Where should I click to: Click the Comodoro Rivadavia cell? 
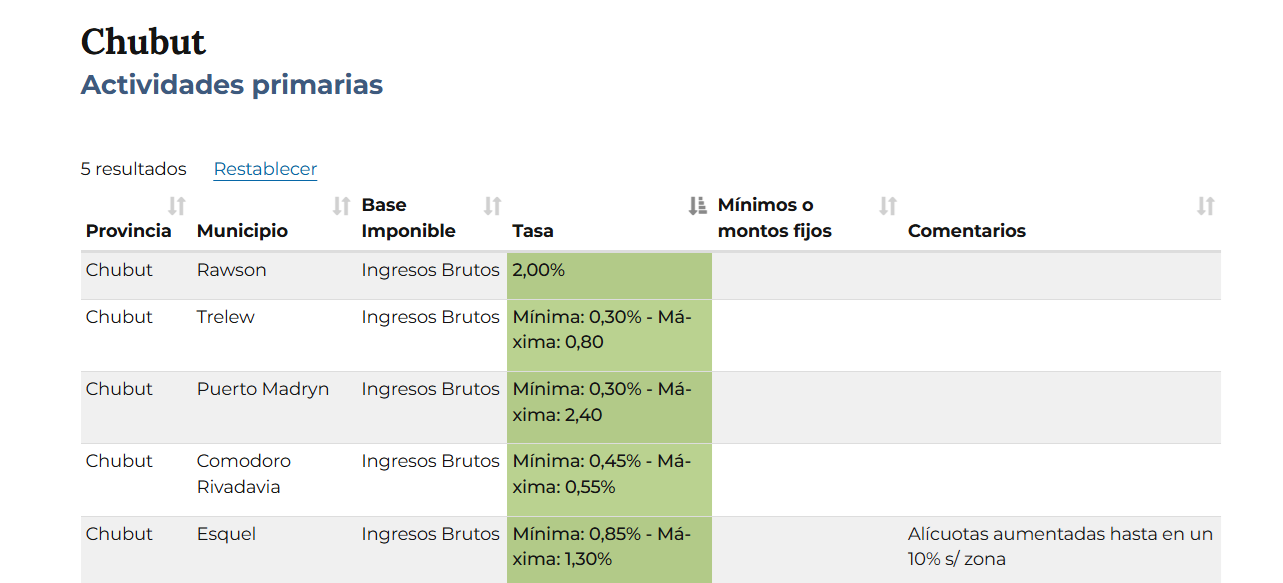pos(243,474)
